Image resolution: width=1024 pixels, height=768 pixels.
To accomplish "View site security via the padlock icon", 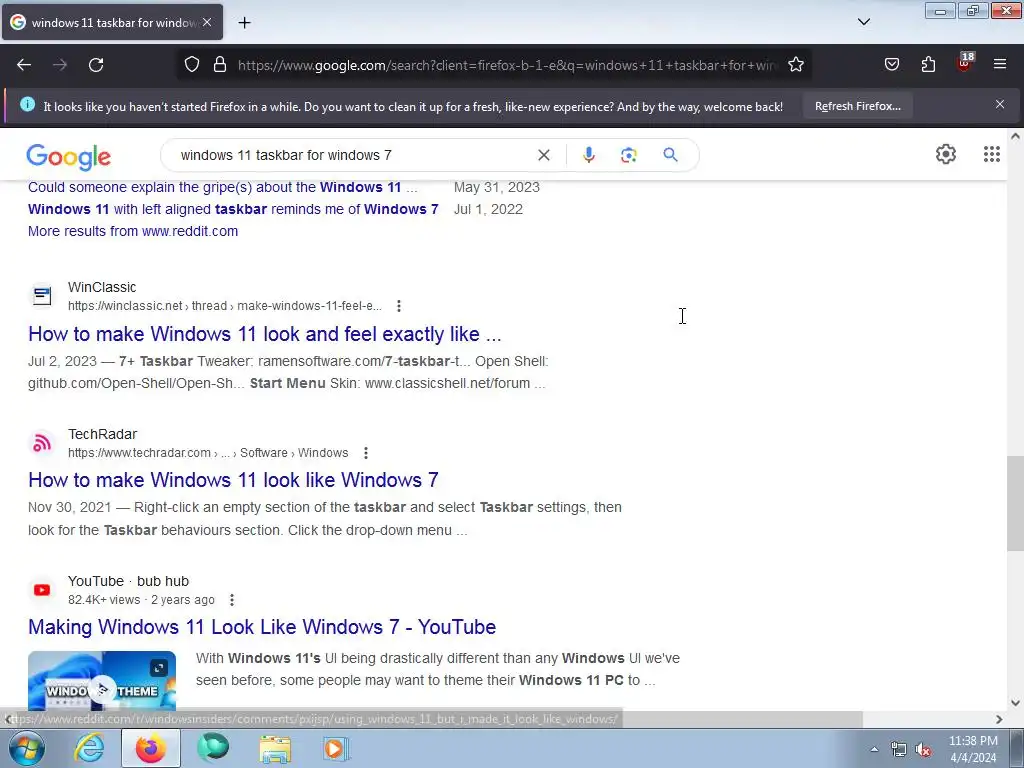I will click(x=220, y=65).
